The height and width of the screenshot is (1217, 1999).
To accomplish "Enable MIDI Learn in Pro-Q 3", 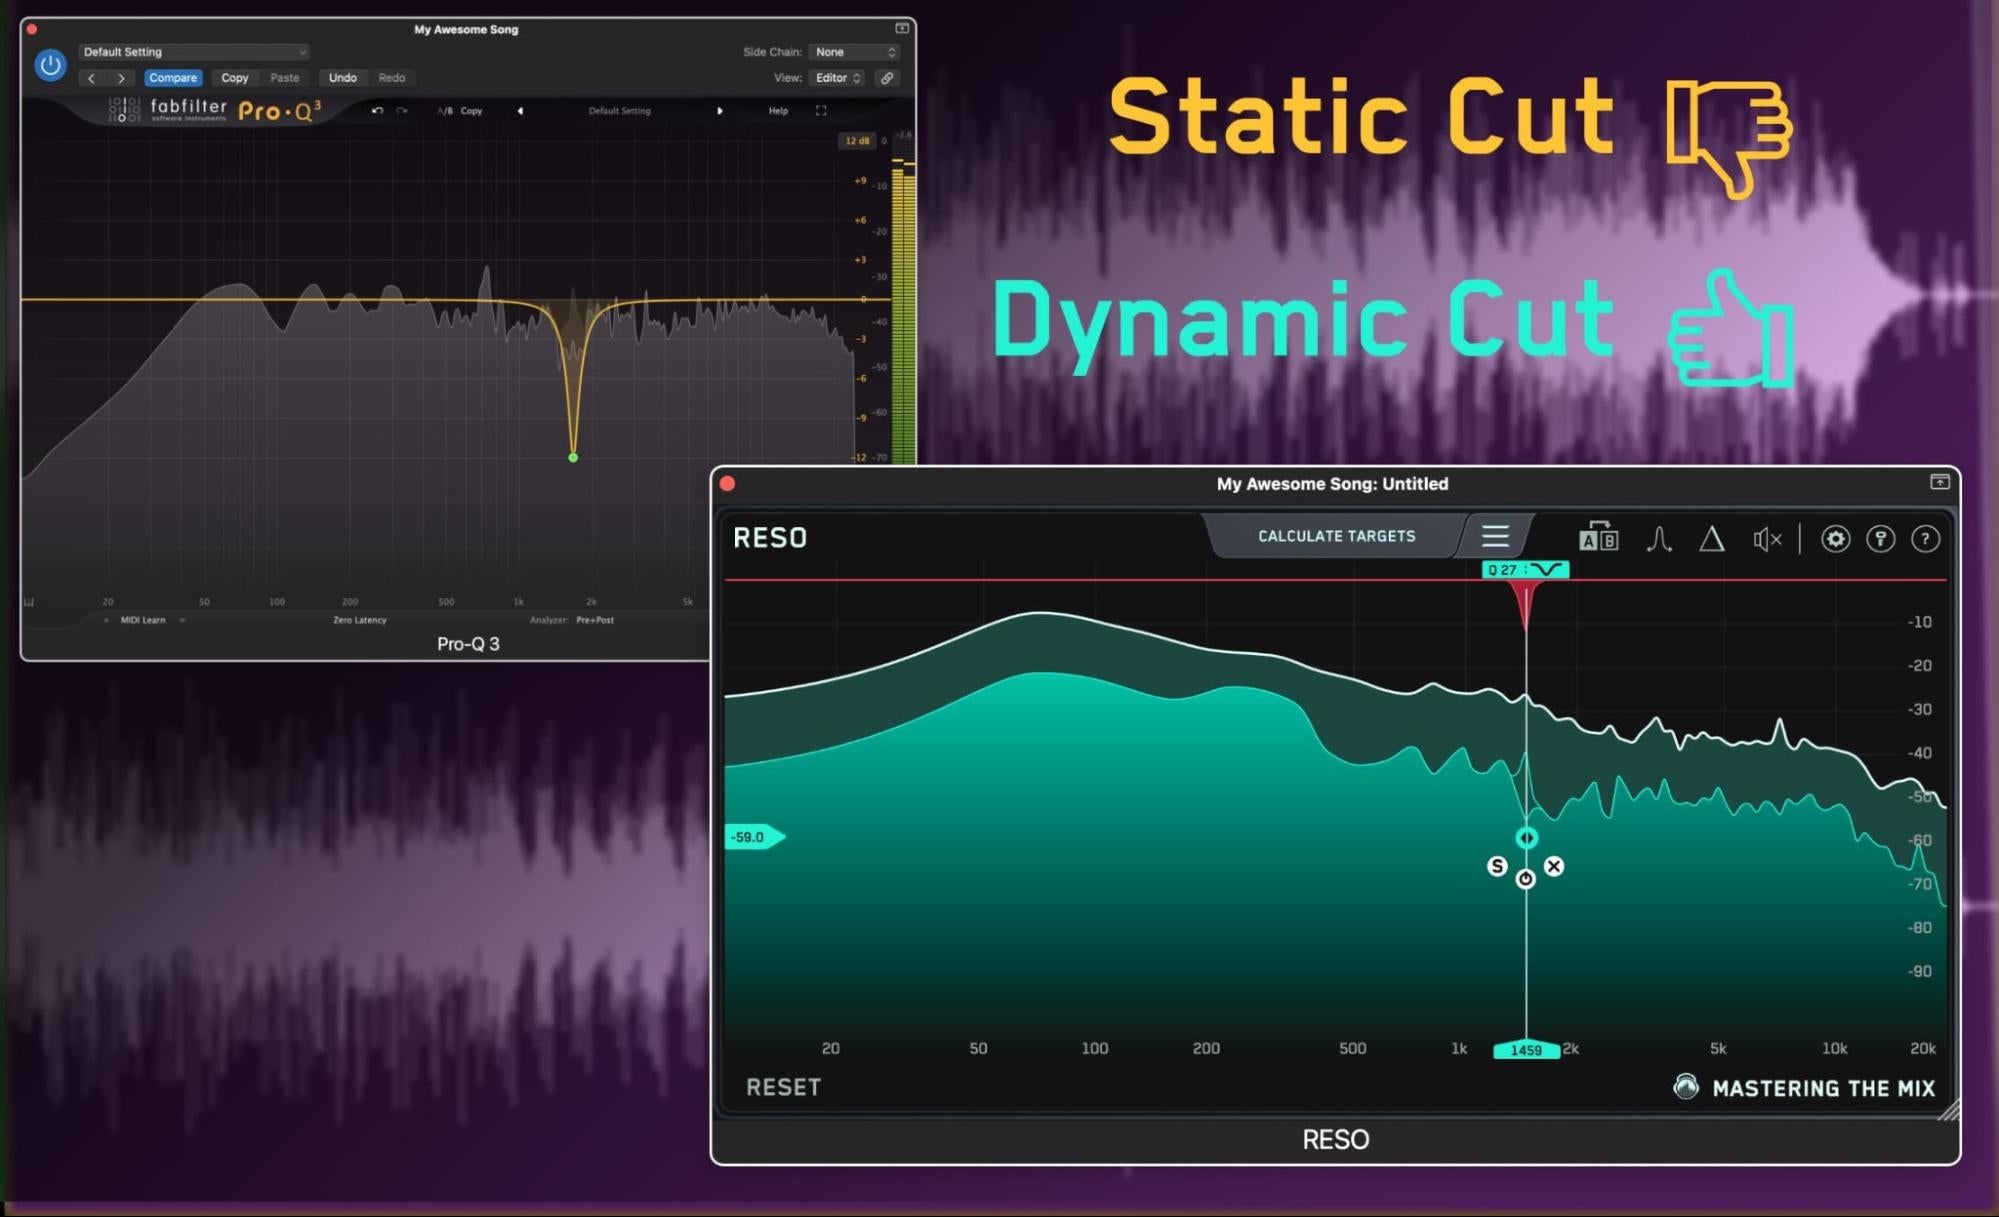I will [143, 620].
